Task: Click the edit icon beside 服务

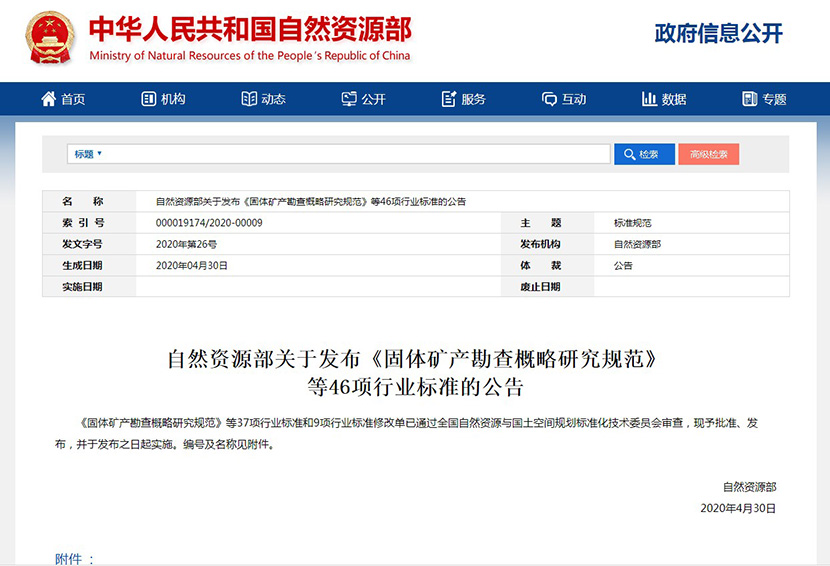Action: [449, 98]
